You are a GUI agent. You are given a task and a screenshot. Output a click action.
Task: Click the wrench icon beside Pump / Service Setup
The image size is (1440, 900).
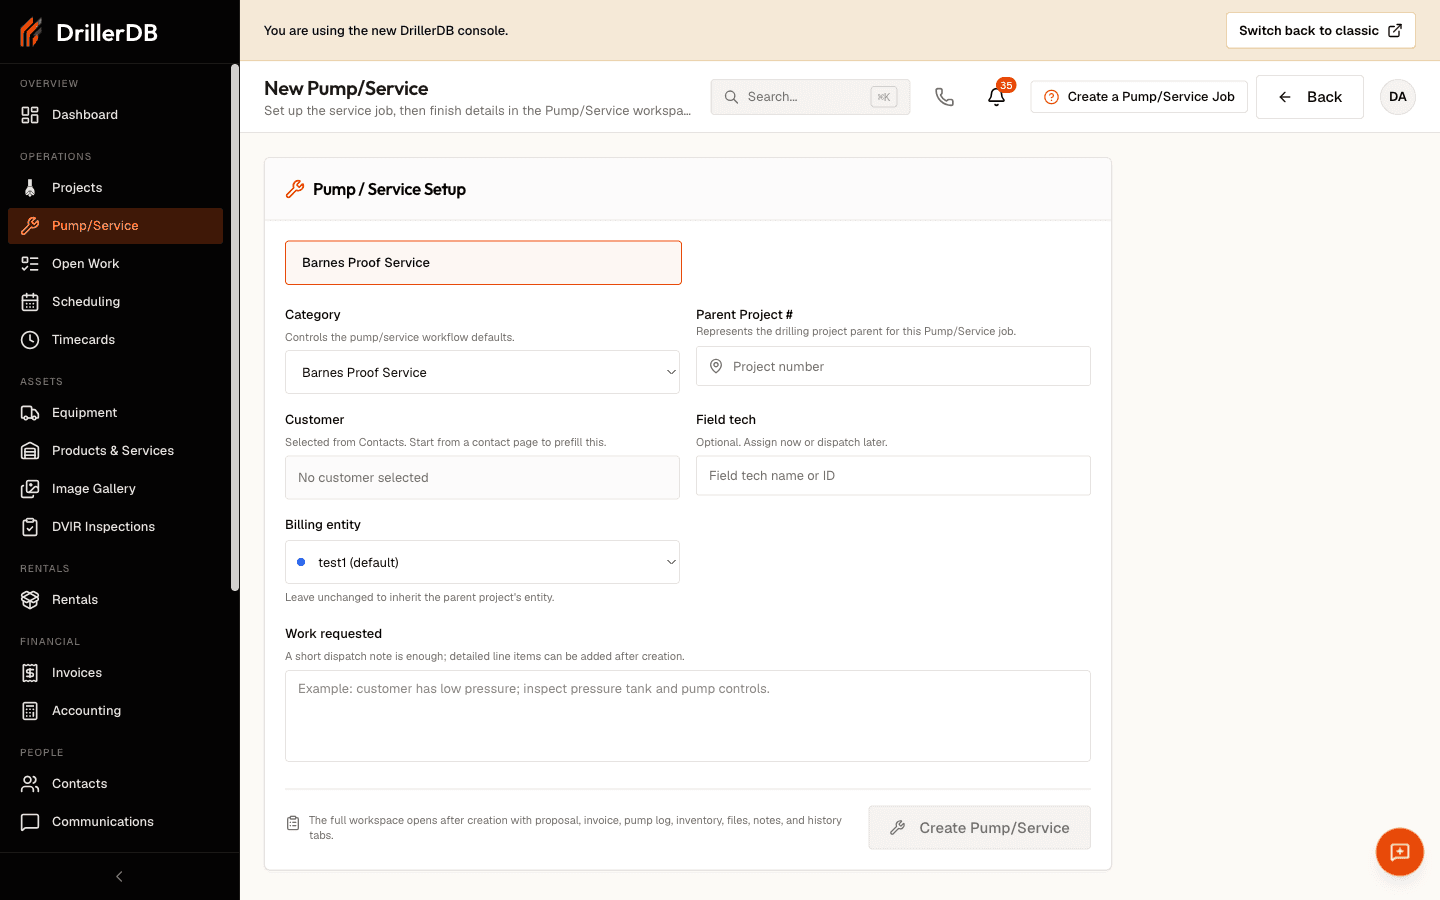(x=295, y=189)
